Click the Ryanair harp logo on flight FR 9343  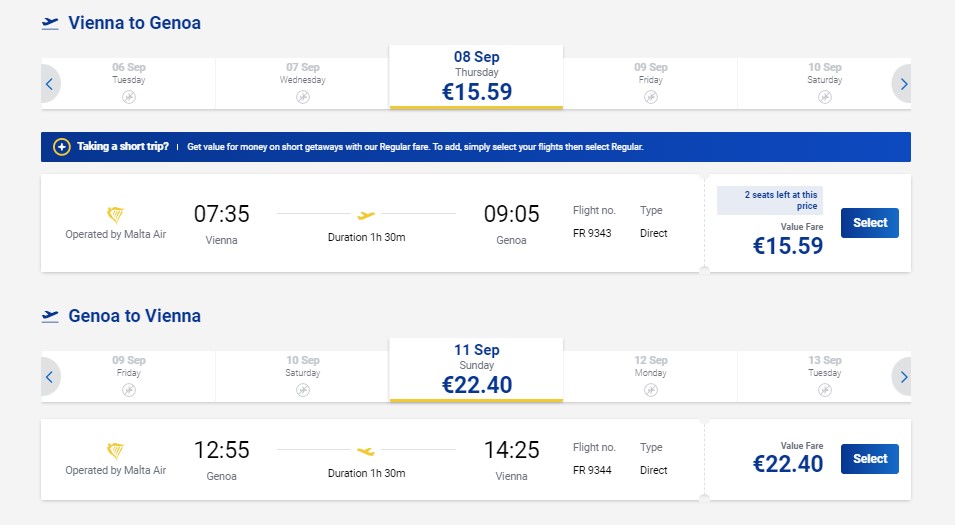[116, 215]
